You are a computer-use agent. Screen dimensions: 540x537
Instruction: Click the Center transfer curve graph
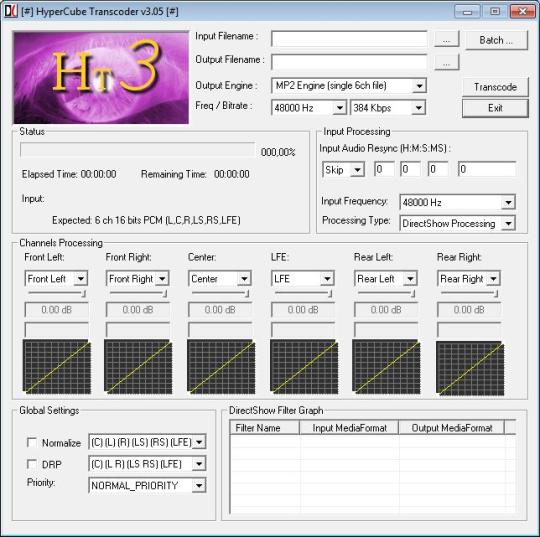pos(221,367)
